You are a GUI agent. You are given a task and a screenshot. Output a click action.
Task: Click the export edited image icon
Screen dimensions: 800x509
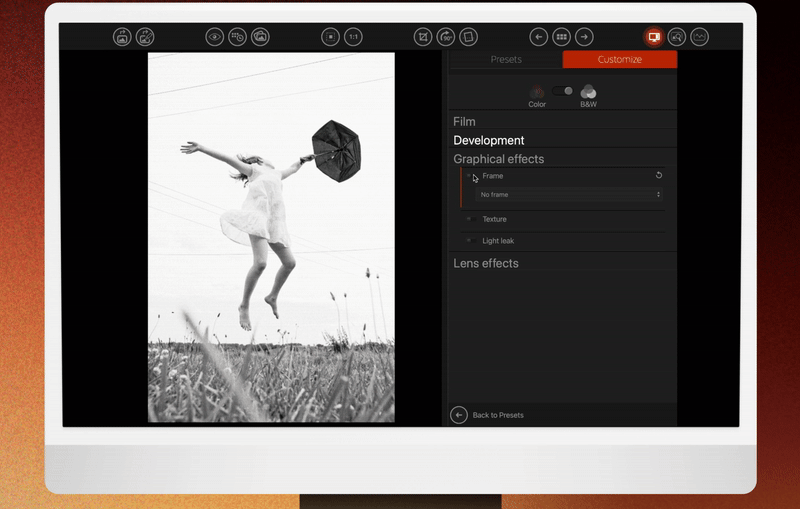145,37
